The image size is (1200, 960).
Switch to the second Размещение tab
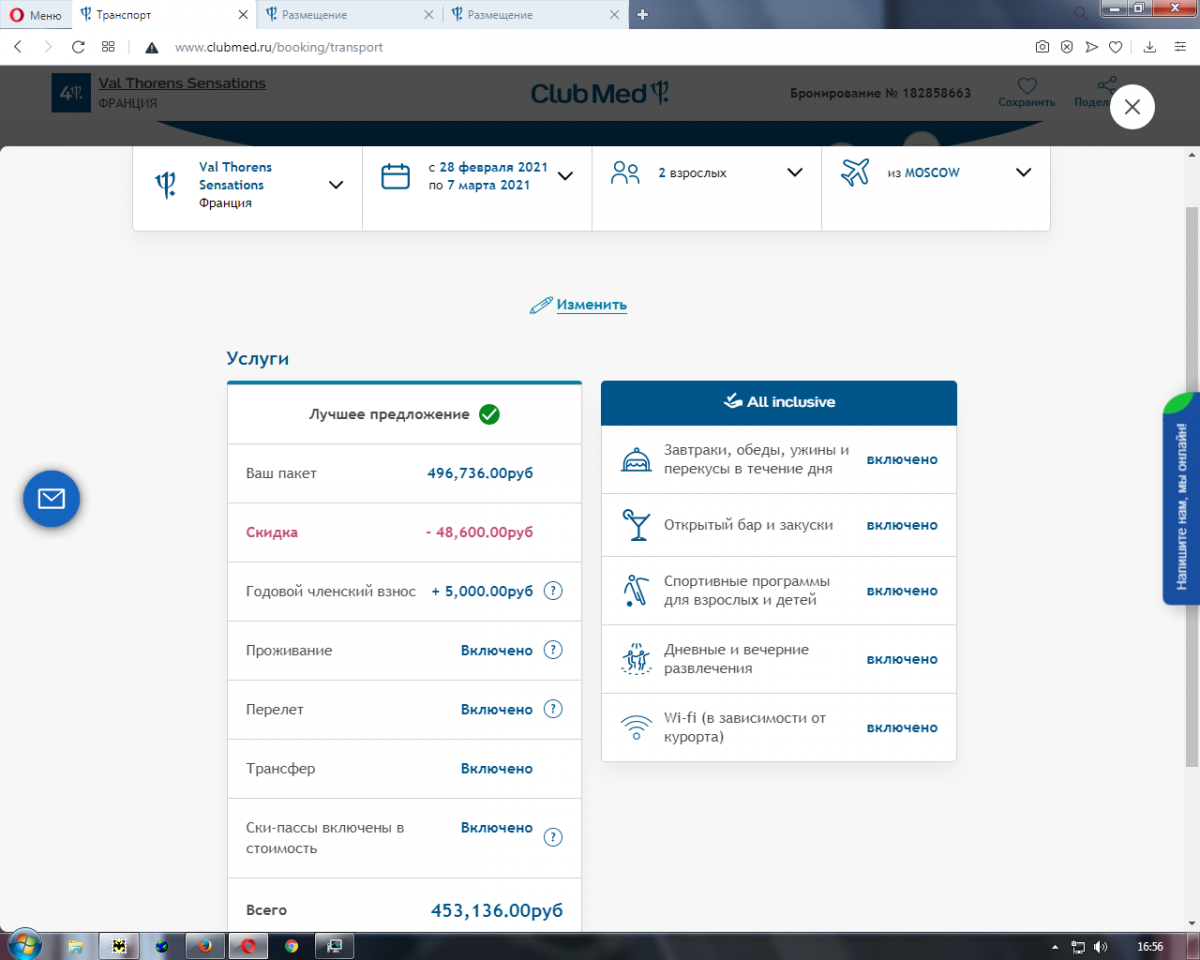coord(534,15)
